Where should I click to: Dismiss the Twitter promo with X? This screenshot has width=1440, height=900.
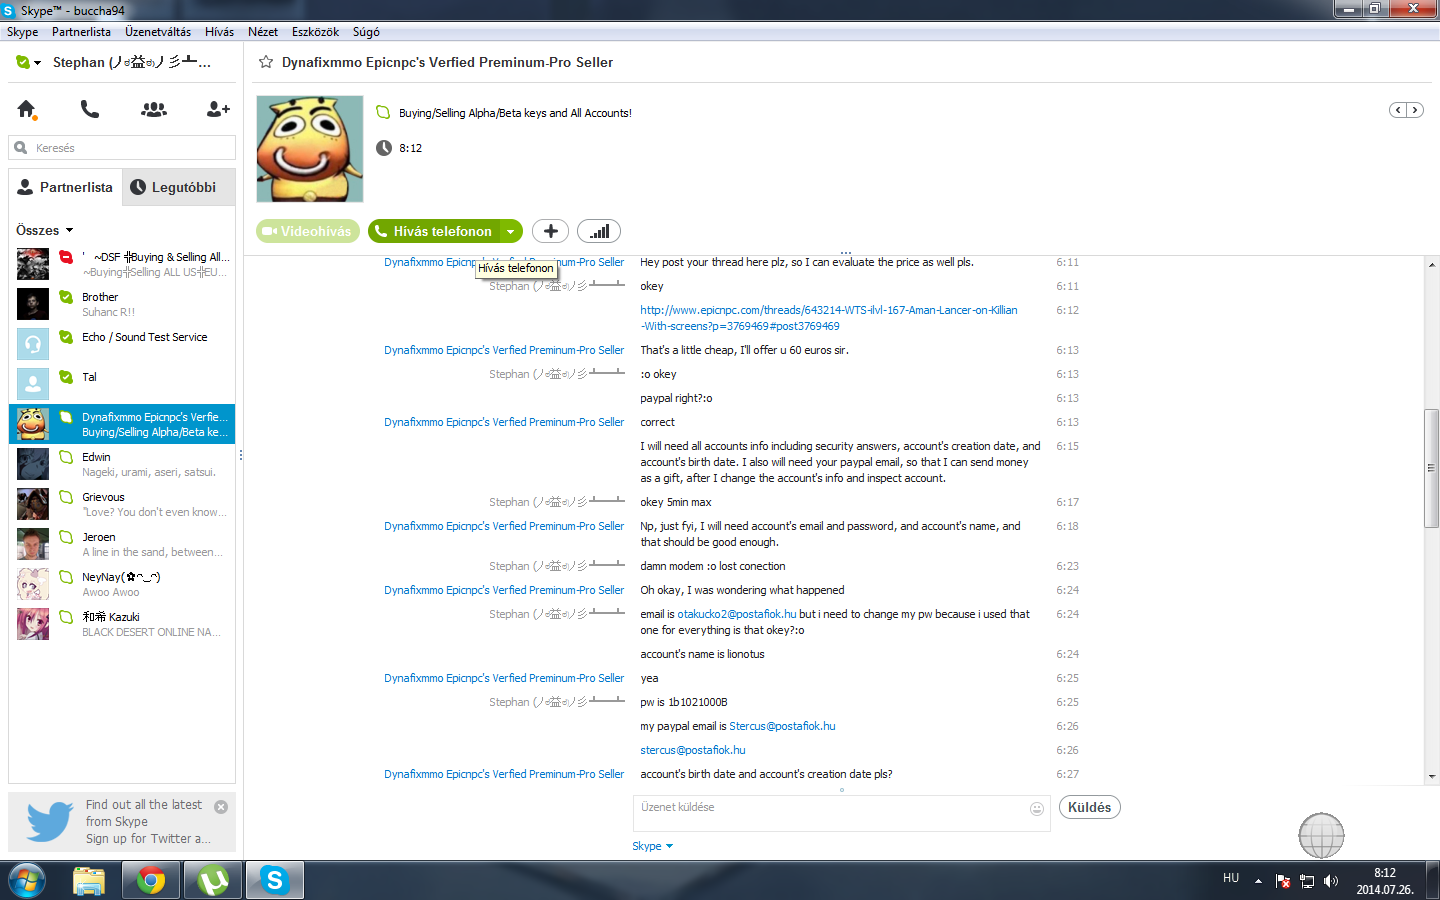point(221,807)
